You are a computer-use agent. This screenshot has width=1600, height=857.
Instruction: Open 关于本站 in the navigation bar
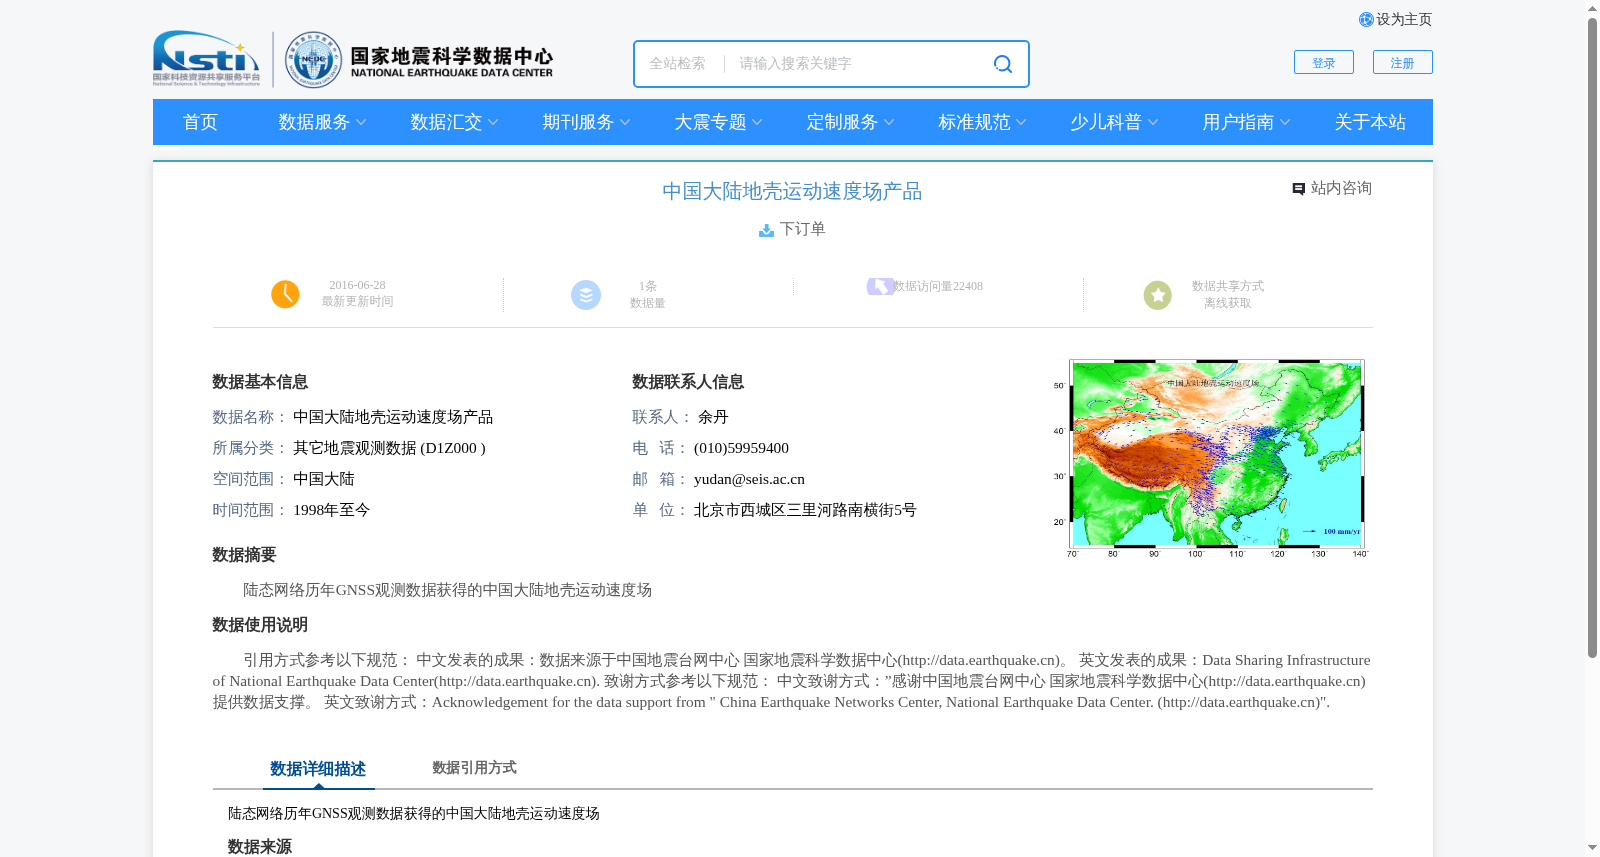click(1370, 122)
